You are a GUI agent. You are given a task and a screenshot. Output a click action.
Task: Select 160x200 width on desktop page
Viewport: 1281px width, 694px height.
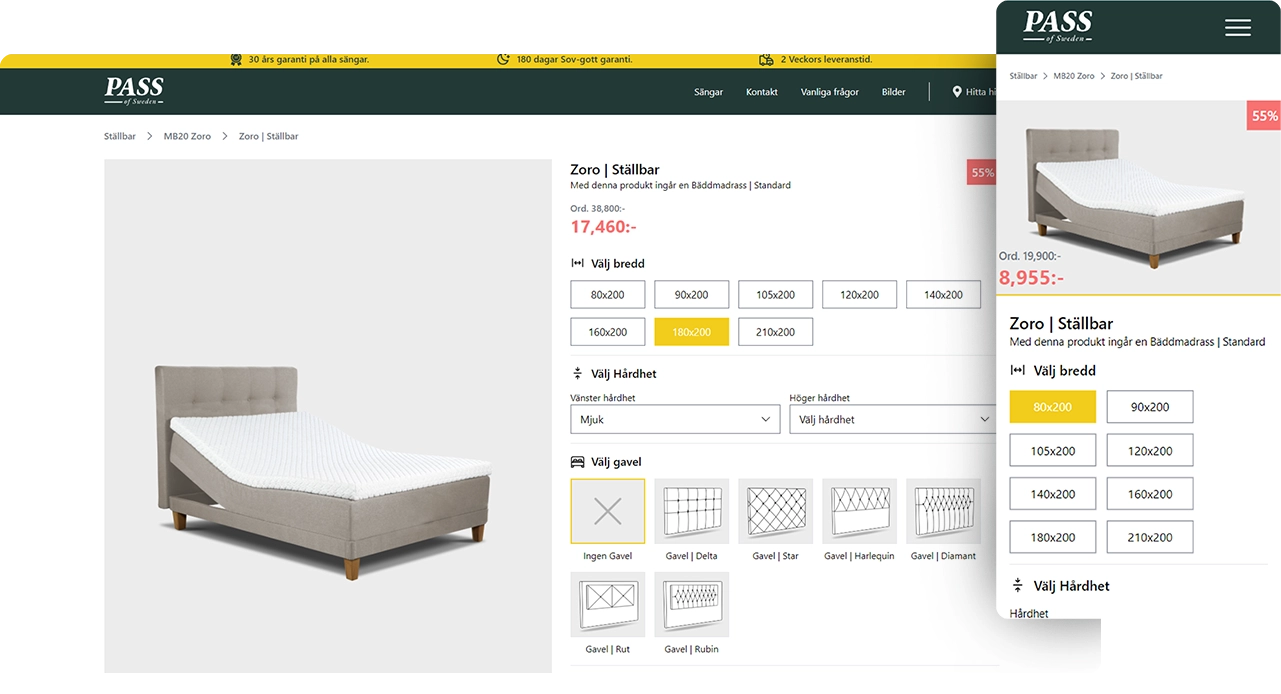point(608,332)
